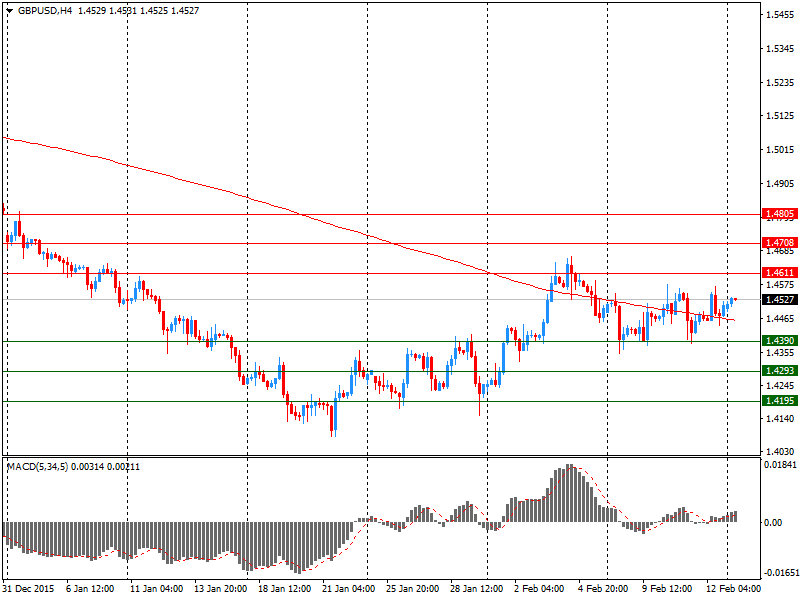Click the 6 Jan 12:00 time label
This screenshot has width=800, height=600.
[90, 589]
